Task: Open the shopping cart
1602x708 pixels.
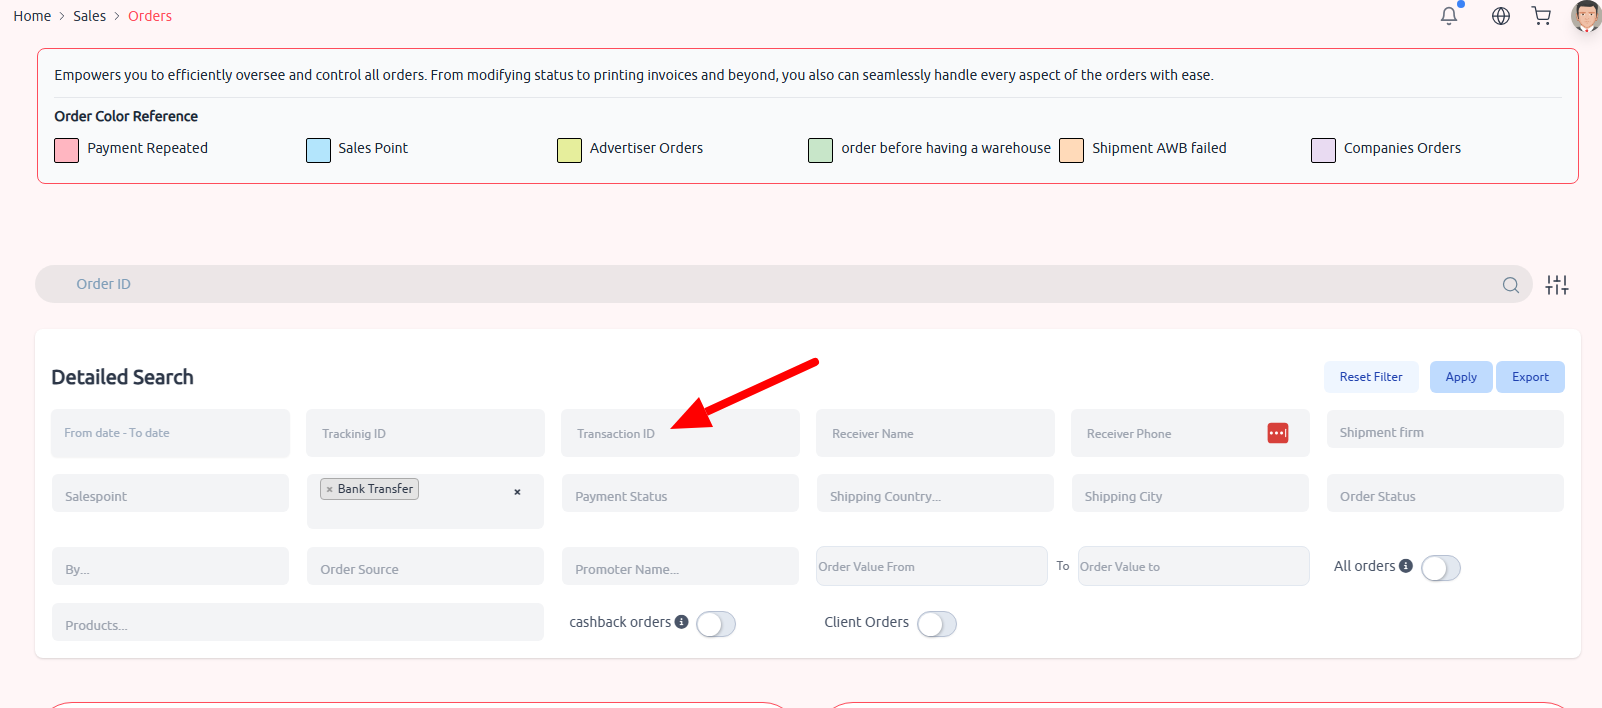Action: (x=1542, y=16)
